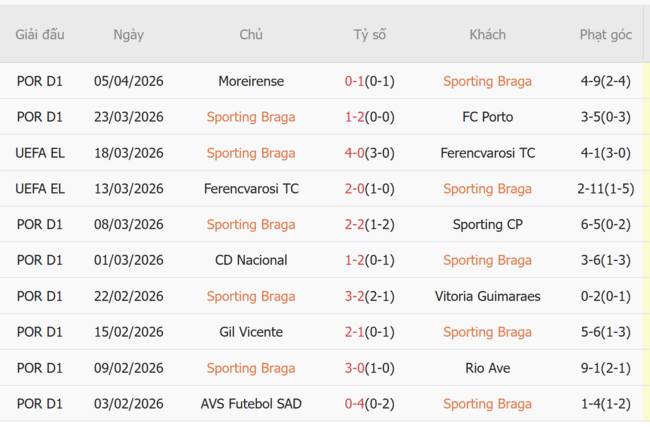Select the "Phạt góc" column header
650x427 pixels.
(605, 35)
